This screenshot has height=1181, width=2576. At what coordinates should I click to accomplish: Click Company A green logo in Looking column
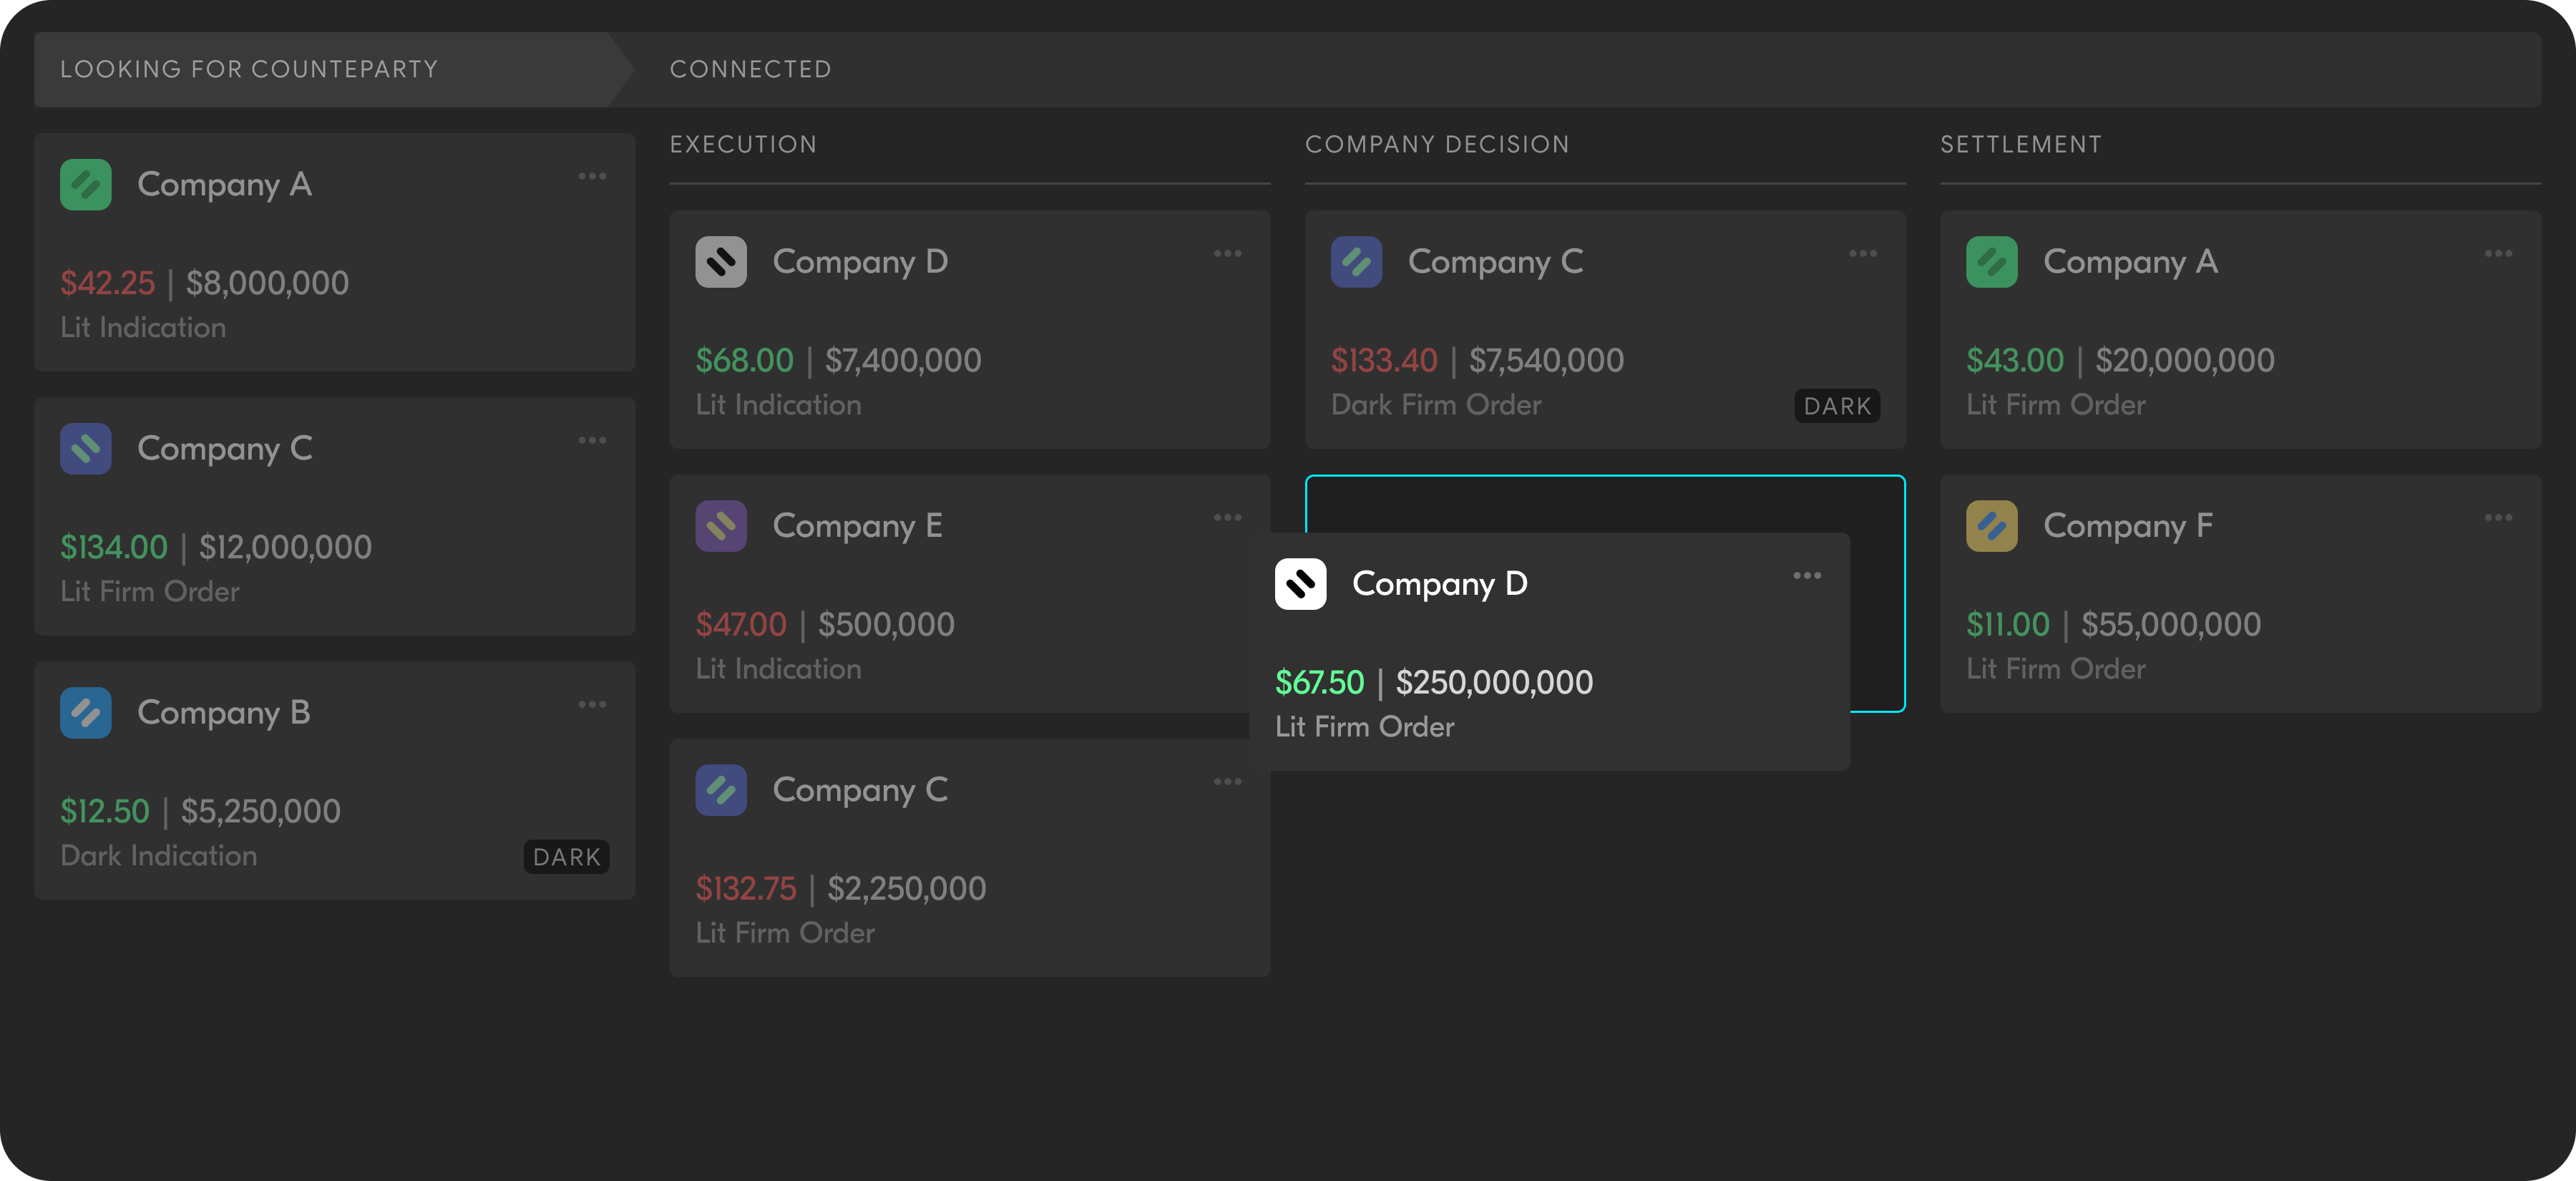86,185
